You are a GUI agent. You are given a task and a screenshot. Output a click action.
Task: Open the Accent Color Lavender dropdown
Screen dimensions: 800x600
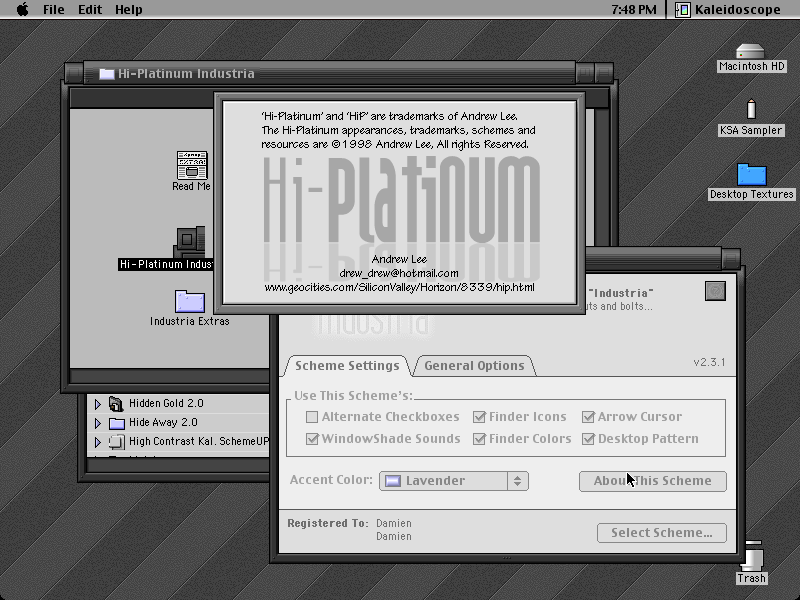(x=454, y=481)
